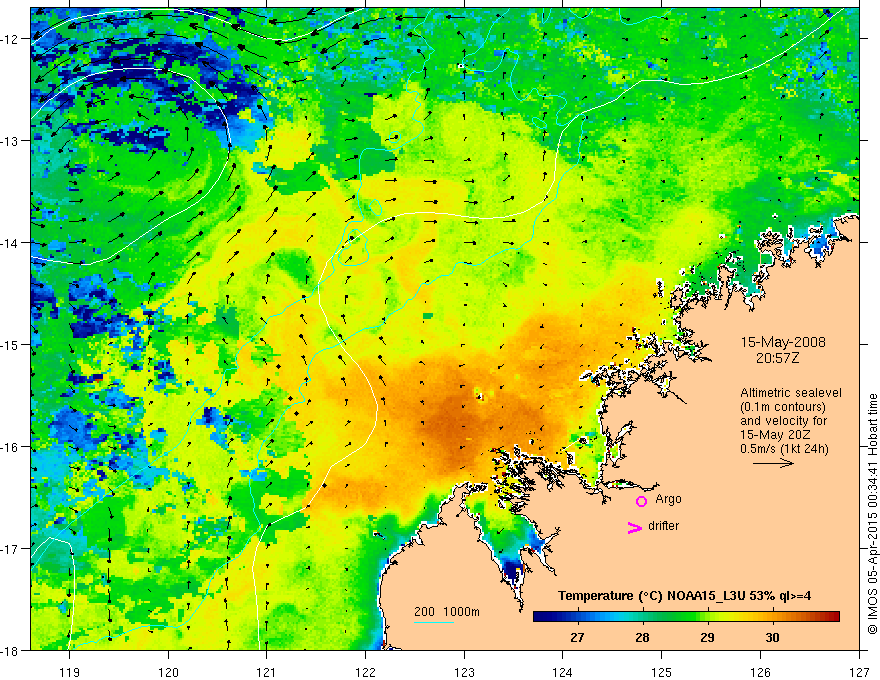Click the longitude axis label '127'
The width and height of the screenshot is (880, 680).
tap(859, 672)
